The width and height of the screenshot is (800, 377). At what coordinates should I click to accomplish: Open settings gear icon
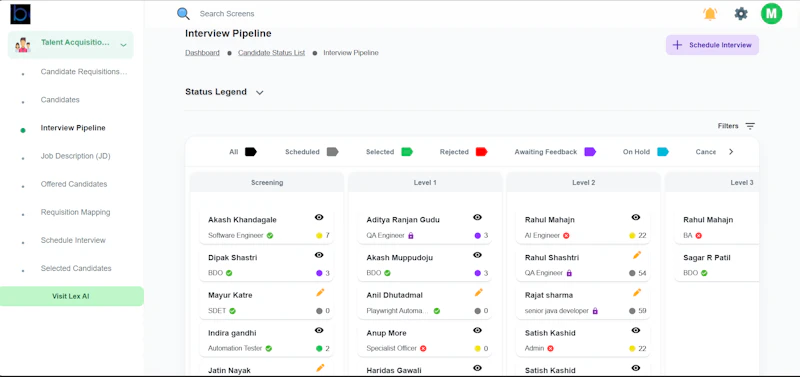[741, 14]
